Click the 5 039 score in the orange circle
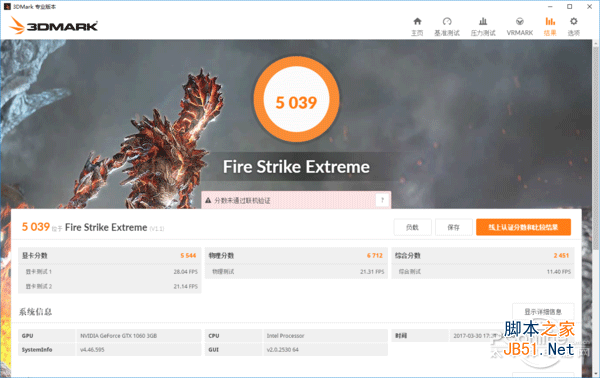The height and width of the screenshot is (378, 600). [296, 103]
